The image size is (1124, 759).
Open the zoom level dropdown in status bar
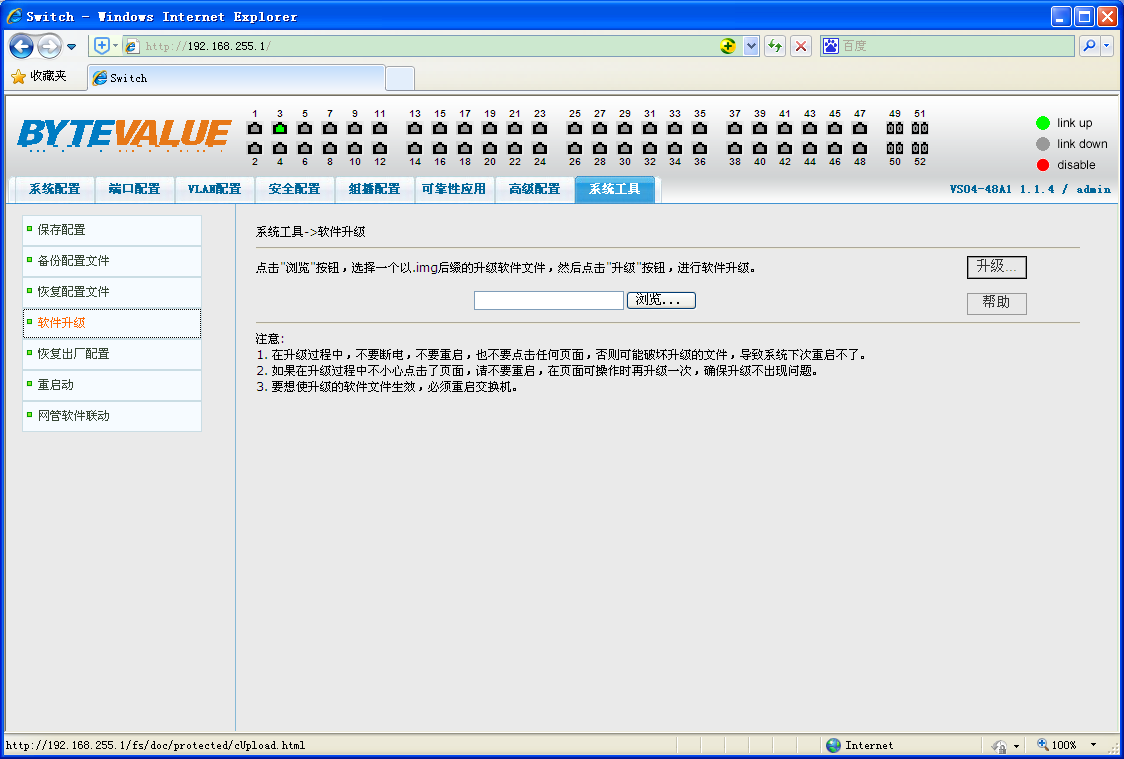[1093, 745]
